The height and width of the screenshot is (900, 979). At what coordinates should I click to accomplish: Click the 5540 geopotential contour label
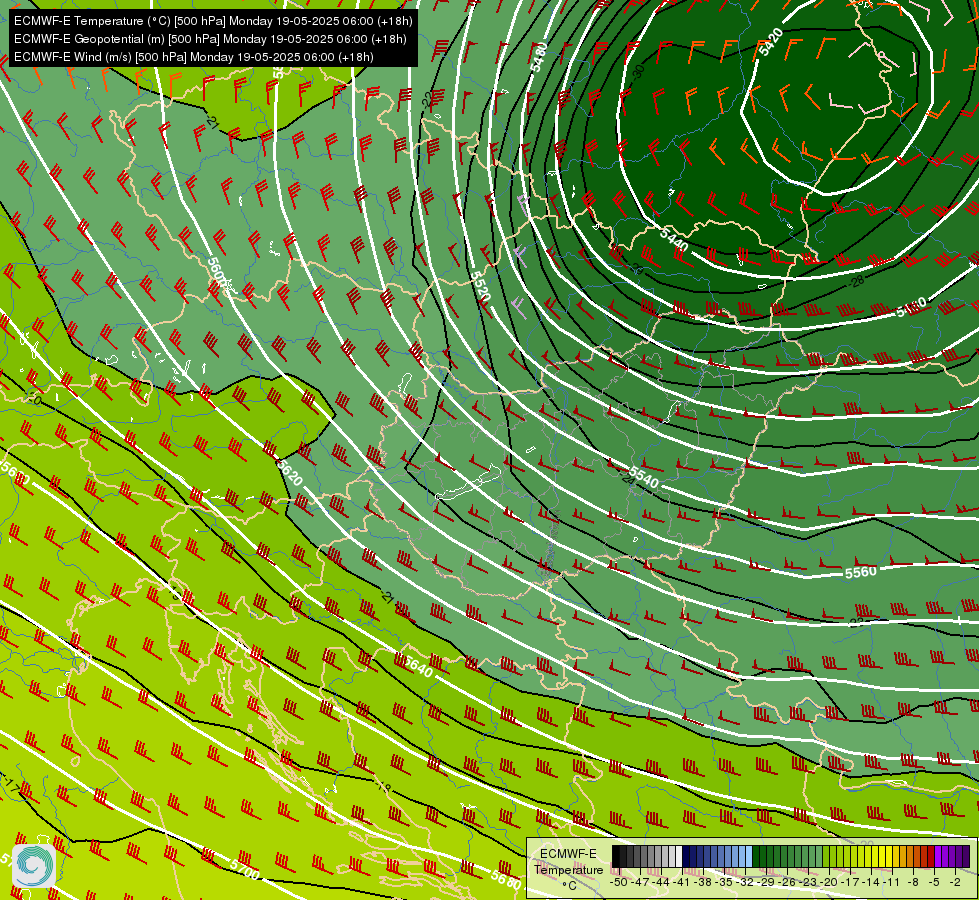[644, 478]
